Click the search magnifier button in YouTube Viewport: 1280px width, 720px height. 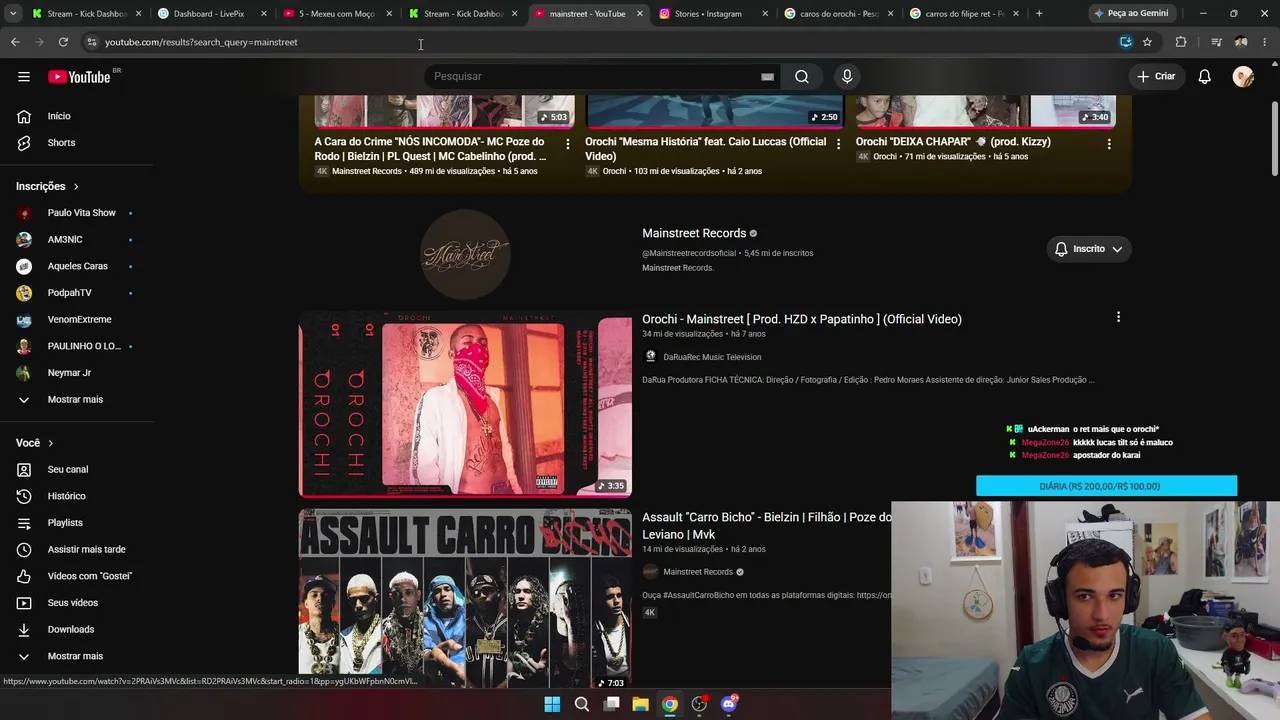pos(801,76)
